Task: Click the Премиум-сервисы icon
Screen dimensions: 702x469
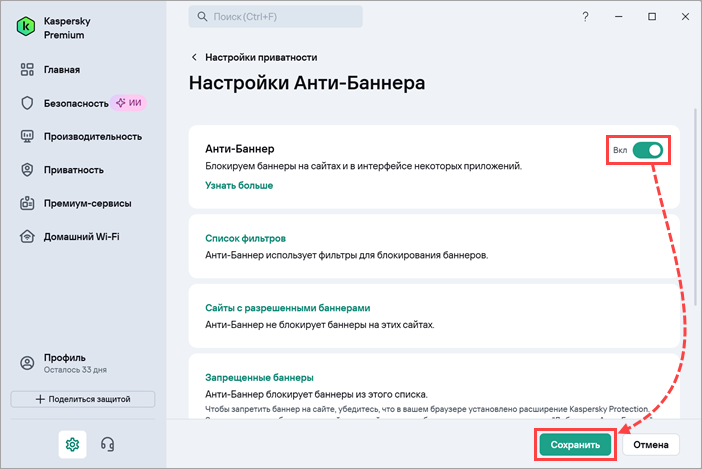Action: pos(27,203)
